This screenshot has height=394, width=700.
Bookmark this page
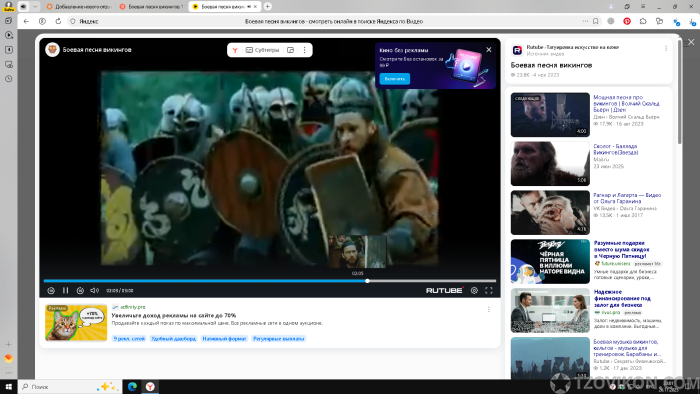pos(596,21)
